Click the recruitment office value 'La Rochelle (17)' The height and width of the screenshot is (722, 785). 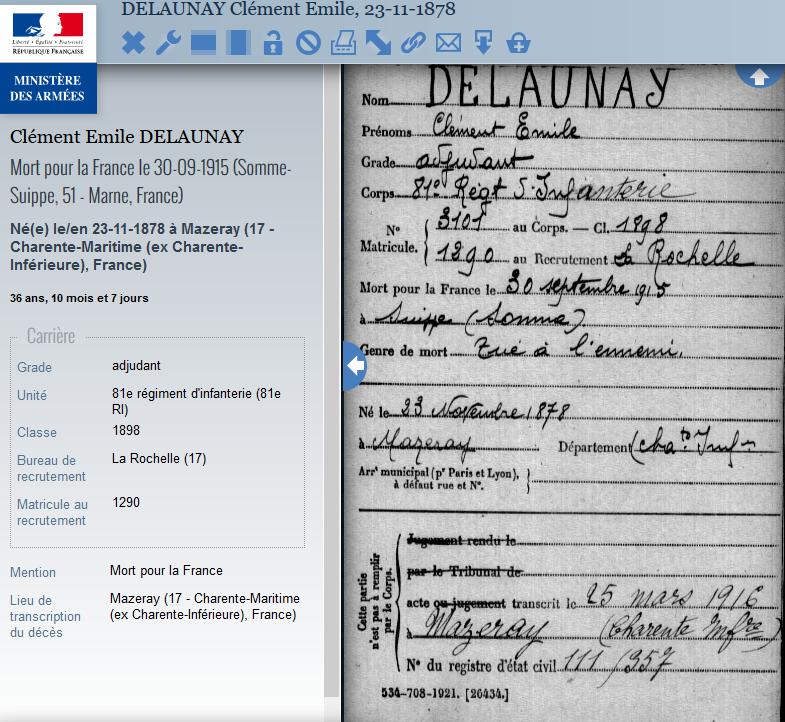[159, 459]
